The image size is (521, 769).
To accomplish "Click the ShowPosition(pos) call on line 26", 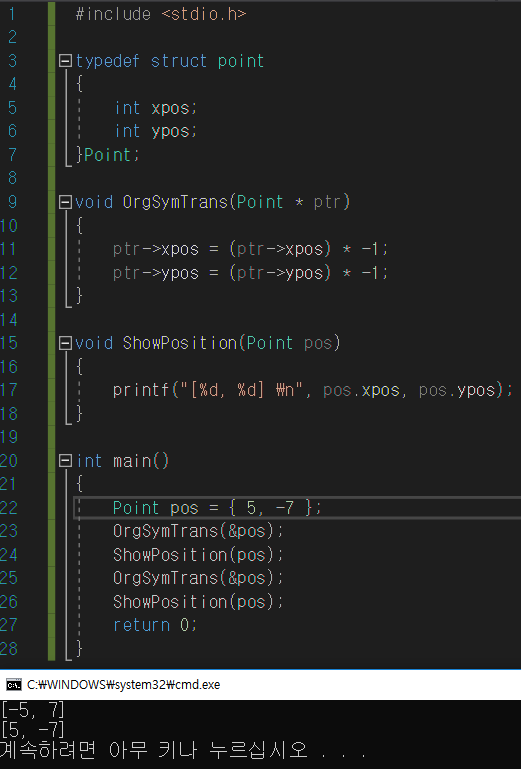I will coord(198,602).
